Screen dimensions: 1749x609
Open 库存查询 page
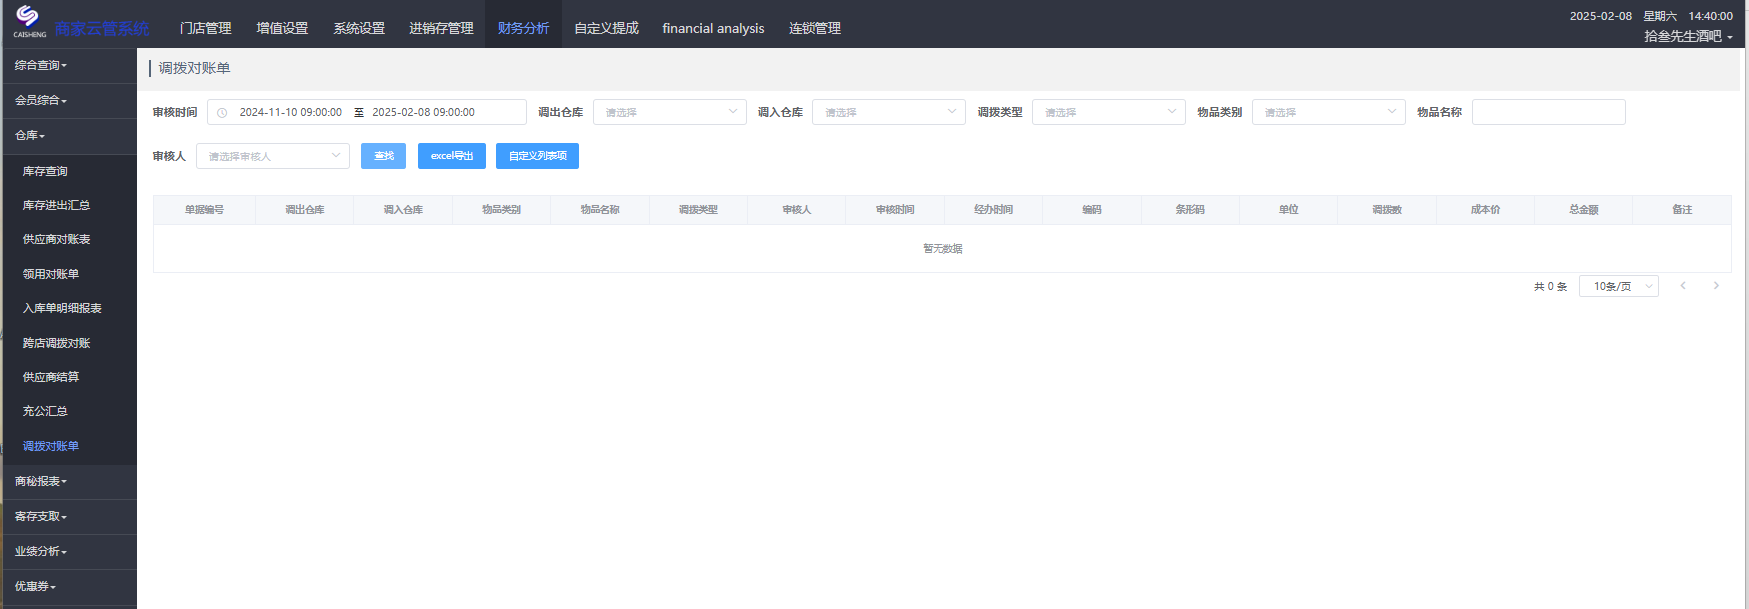45,172
